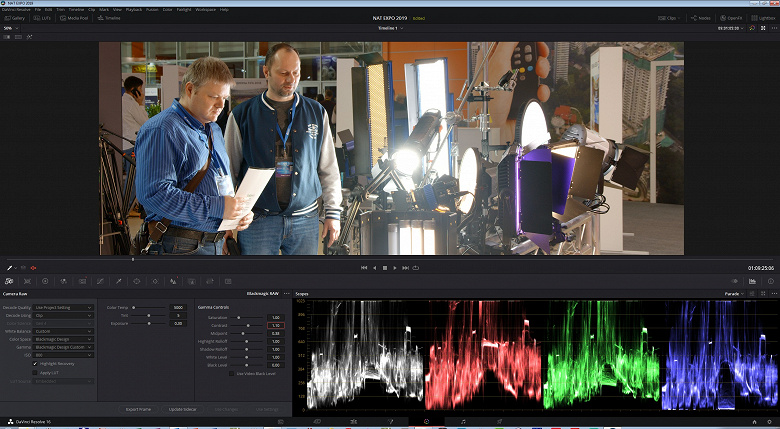780x429 pixels.
Task: Select the Camera Raw palette icon
Action: pyautogui.click(x=9, y=282)
